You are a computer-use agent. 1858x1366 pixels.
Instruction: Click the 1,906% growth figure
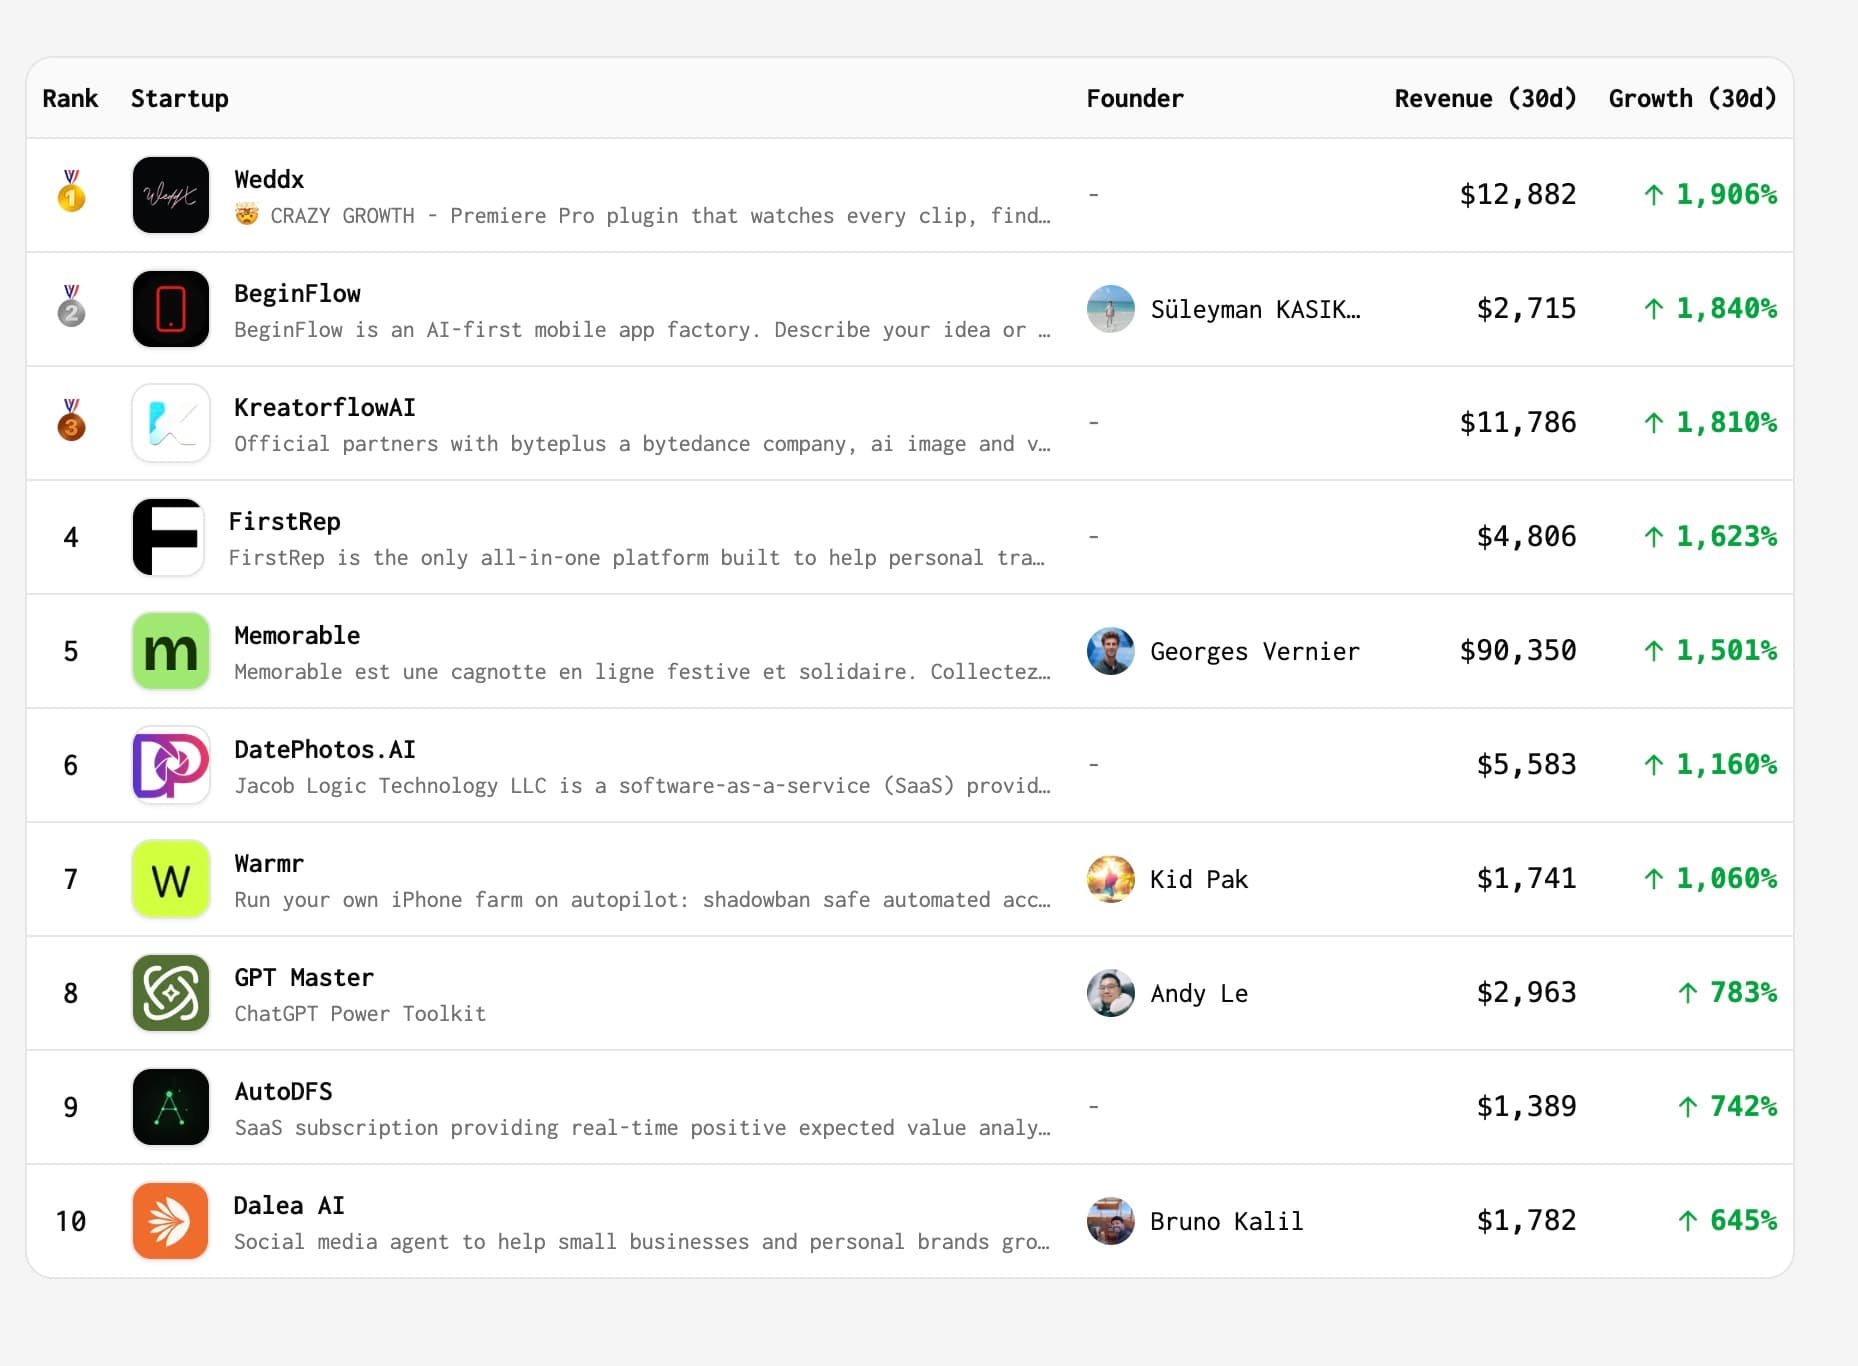(x=1710, y=195)
